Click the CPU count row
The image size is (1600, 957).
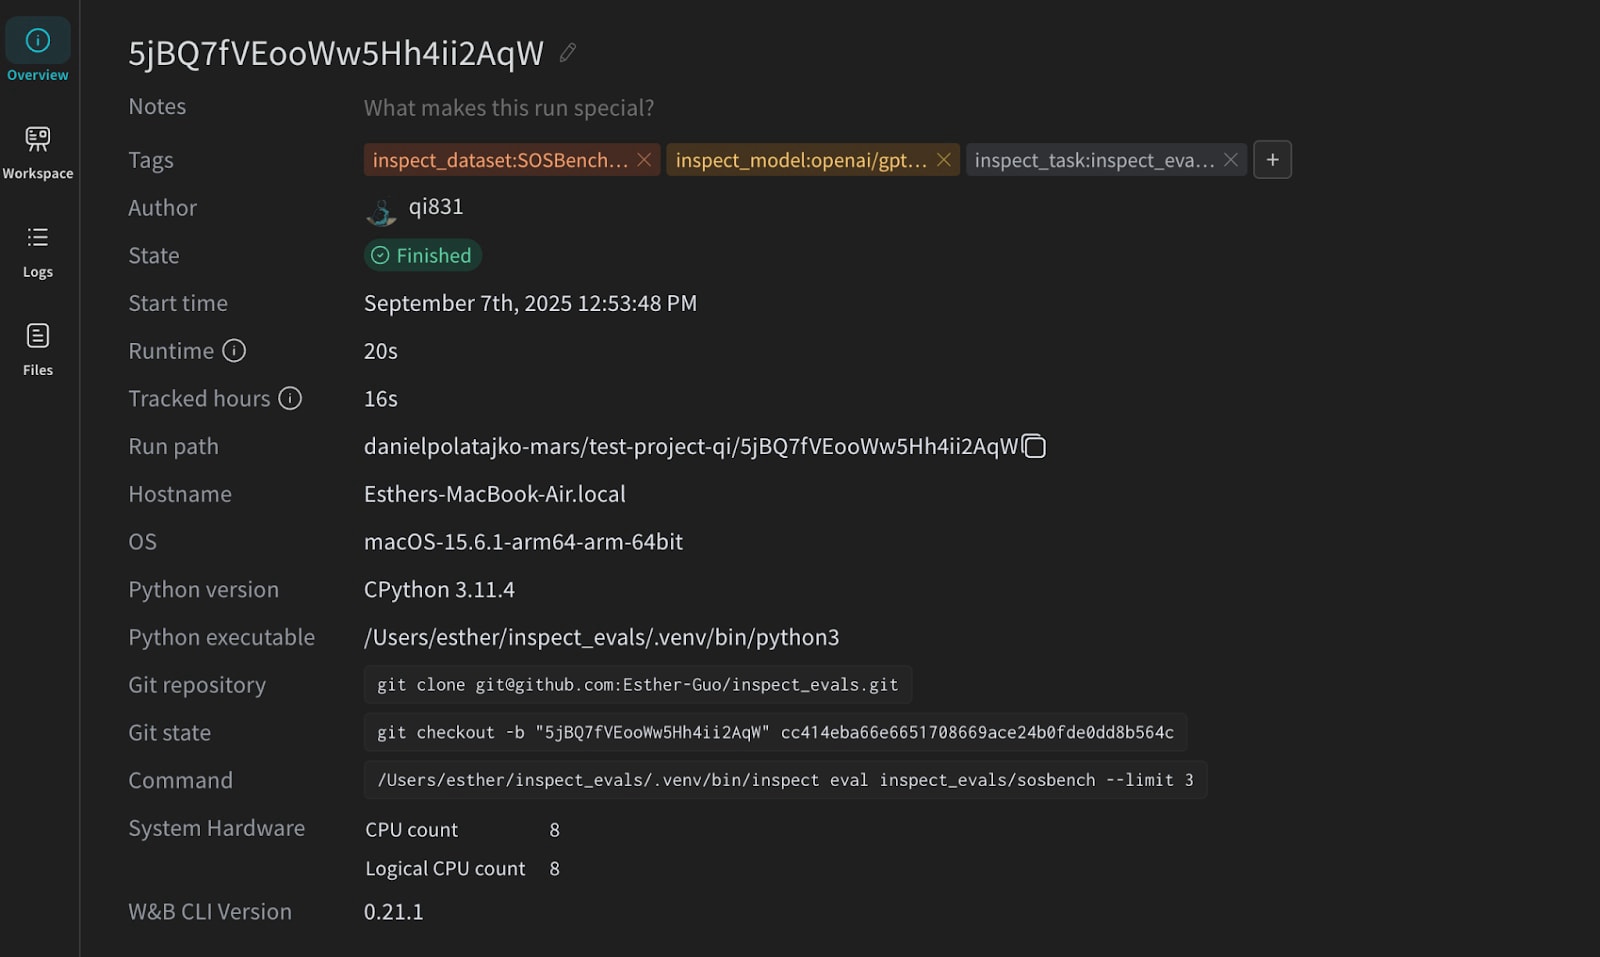[x=462, y=830]
